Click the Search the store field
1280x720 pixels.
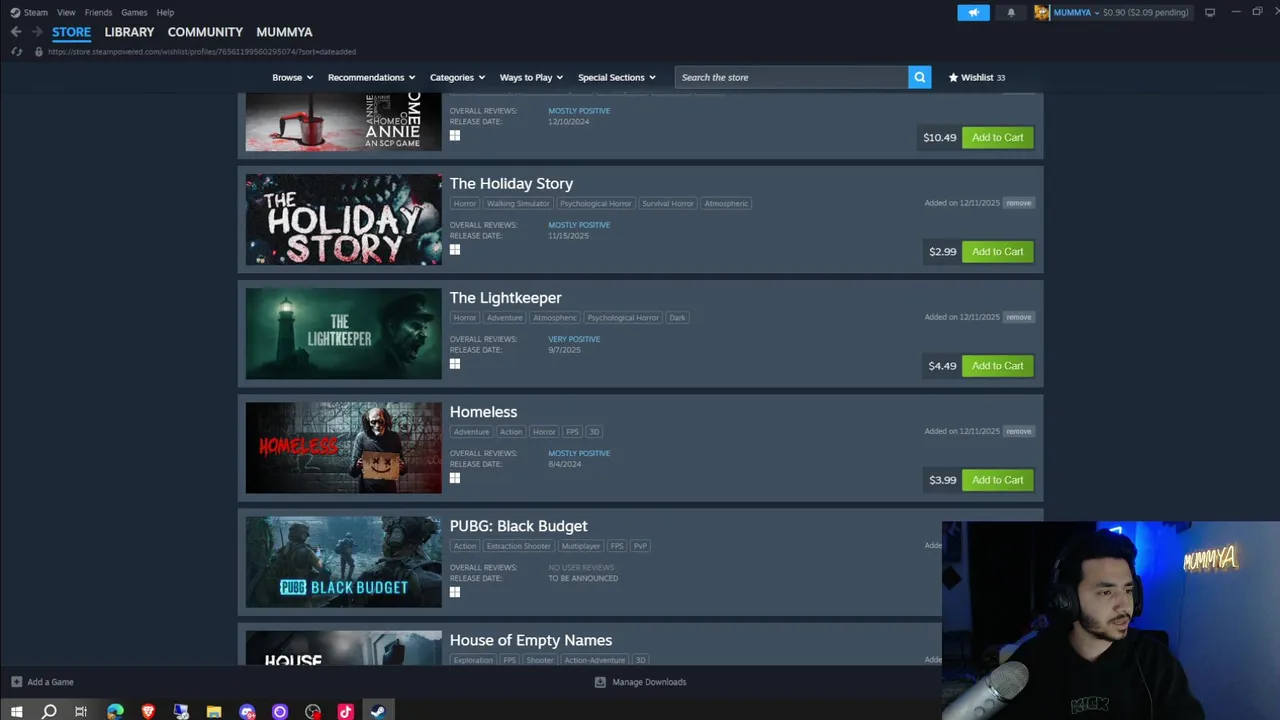point(791,77)
